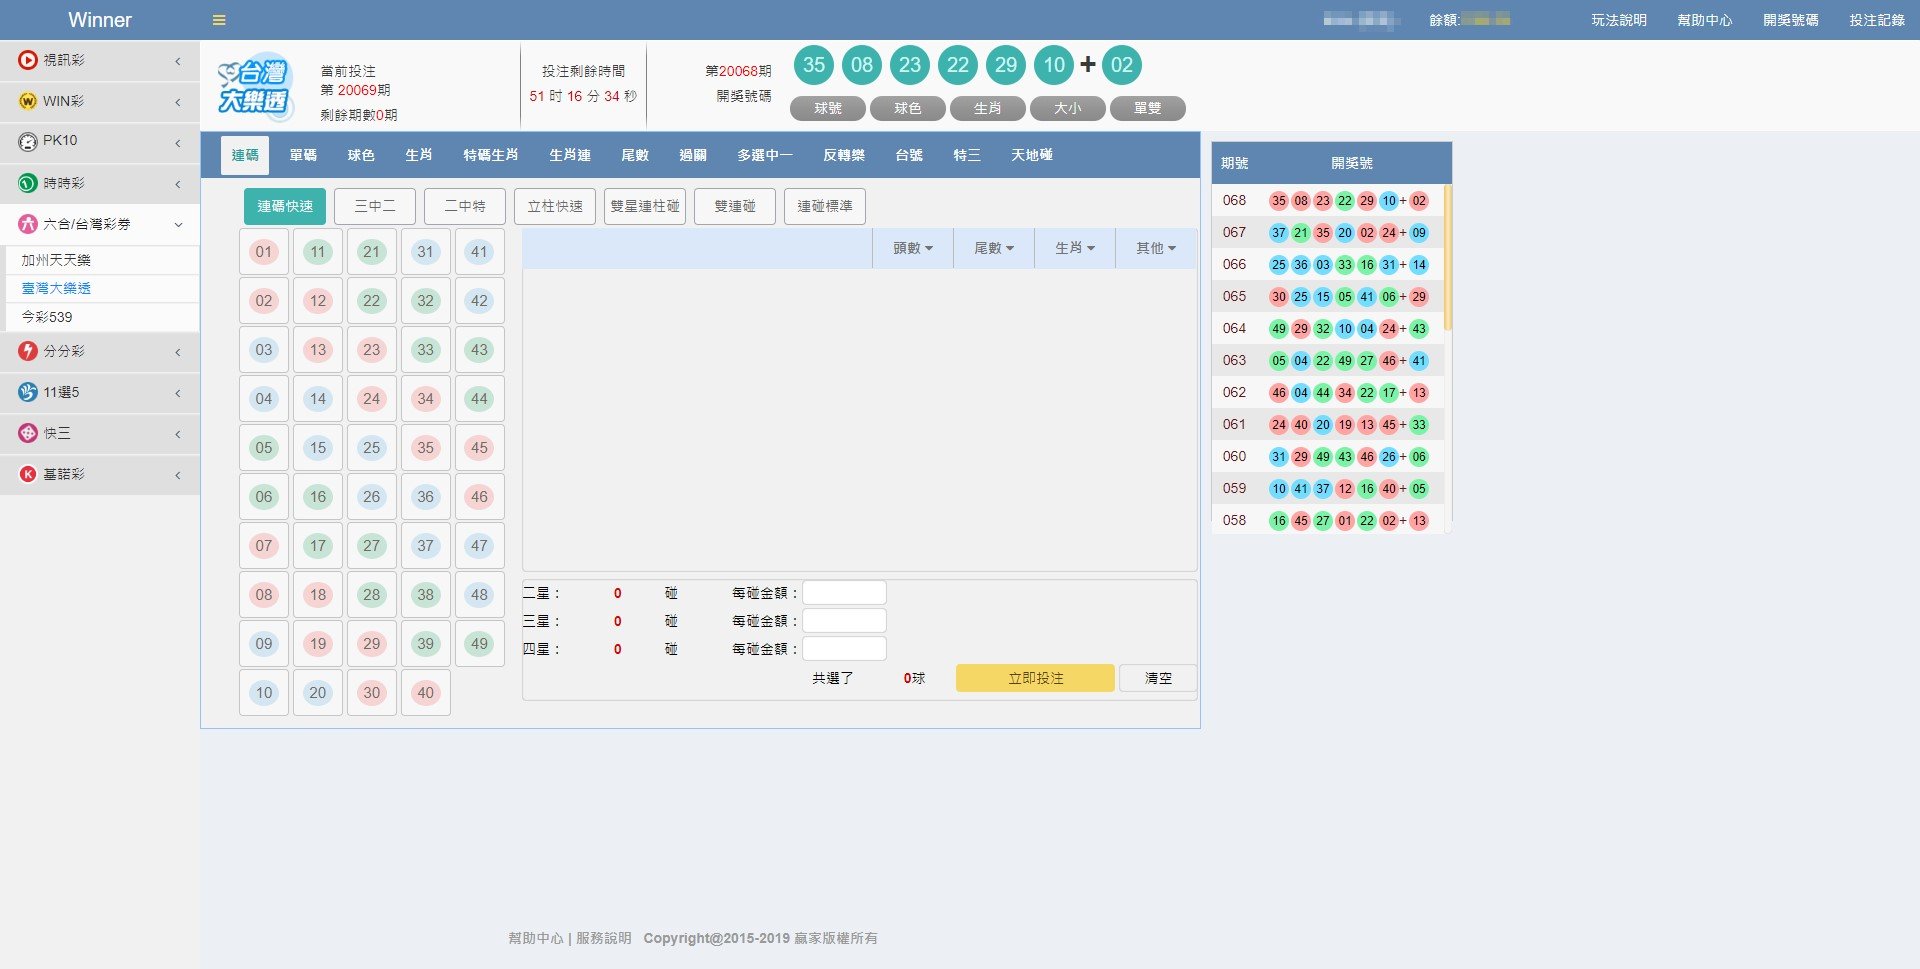The height and width of the screenshot is (969, 1920).
Task: Click the 11選5 sidebar icon
Action: click(28, 392)
